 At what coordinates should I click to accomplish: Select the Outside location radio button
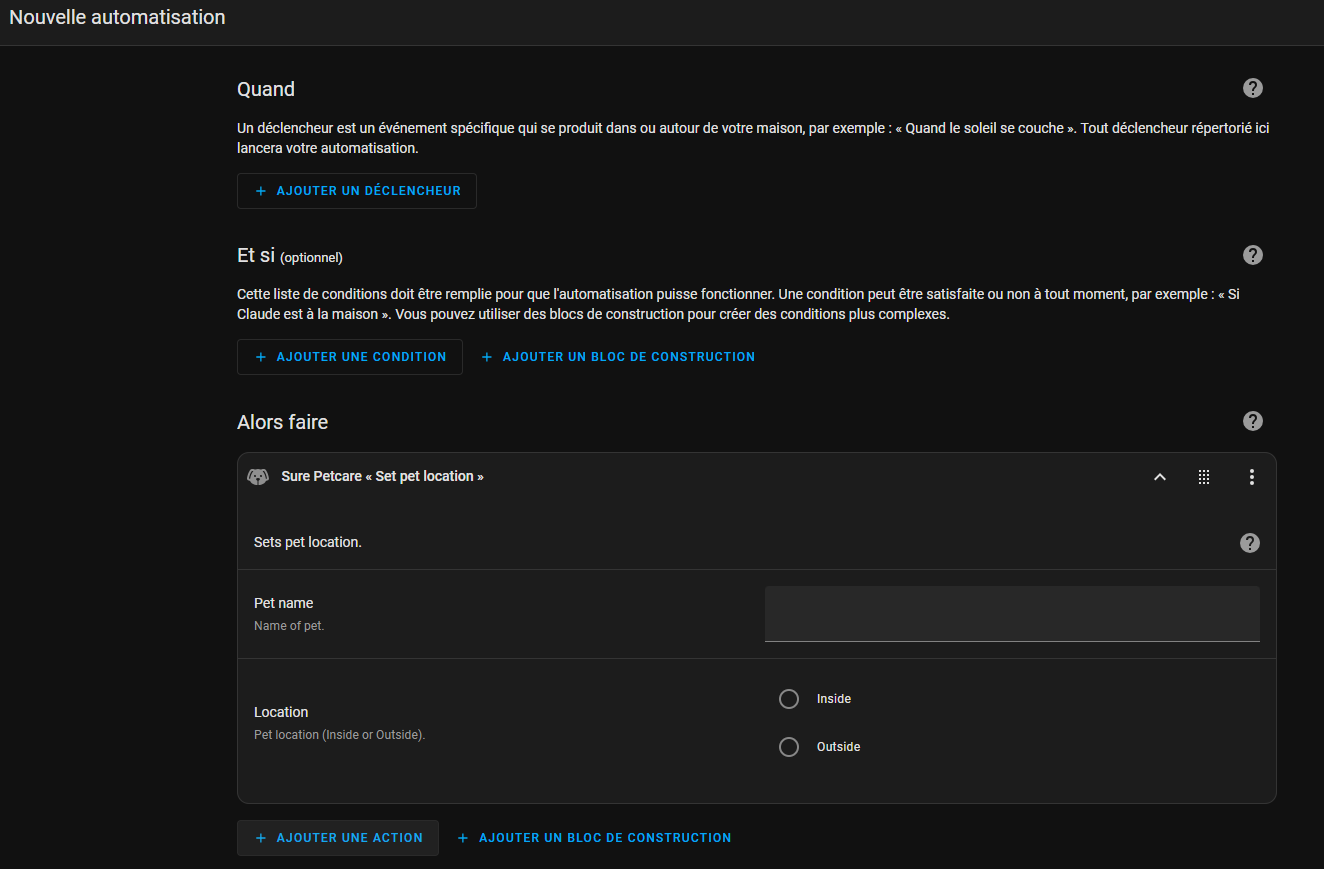point(789,747)
